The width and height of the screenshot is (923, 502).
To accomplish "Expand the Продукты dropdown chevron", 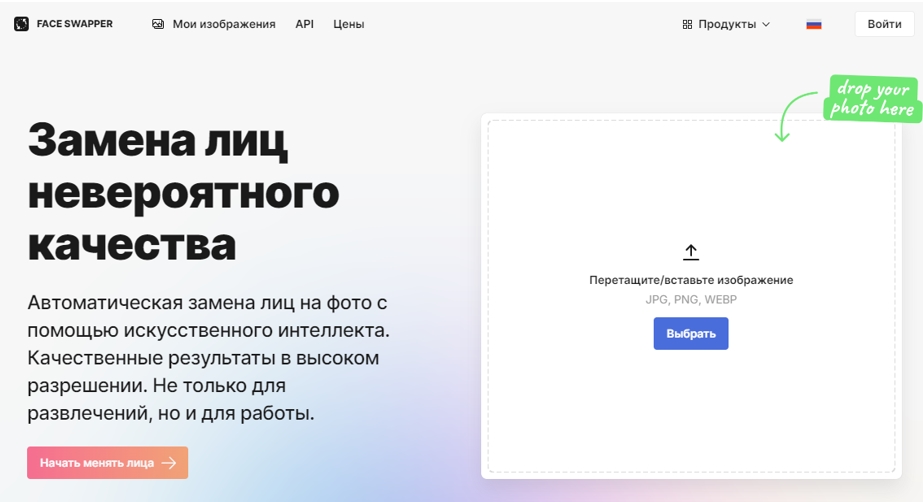I will tap(766, 25).
